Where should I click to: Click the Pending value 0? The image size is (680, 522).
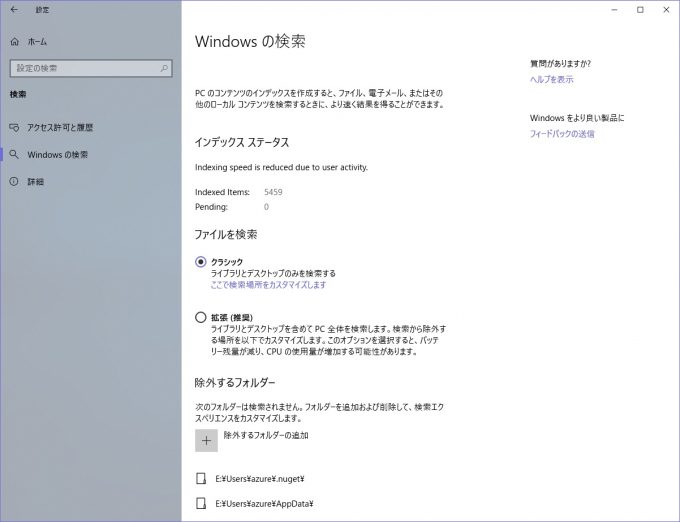[x=266, y=207]
